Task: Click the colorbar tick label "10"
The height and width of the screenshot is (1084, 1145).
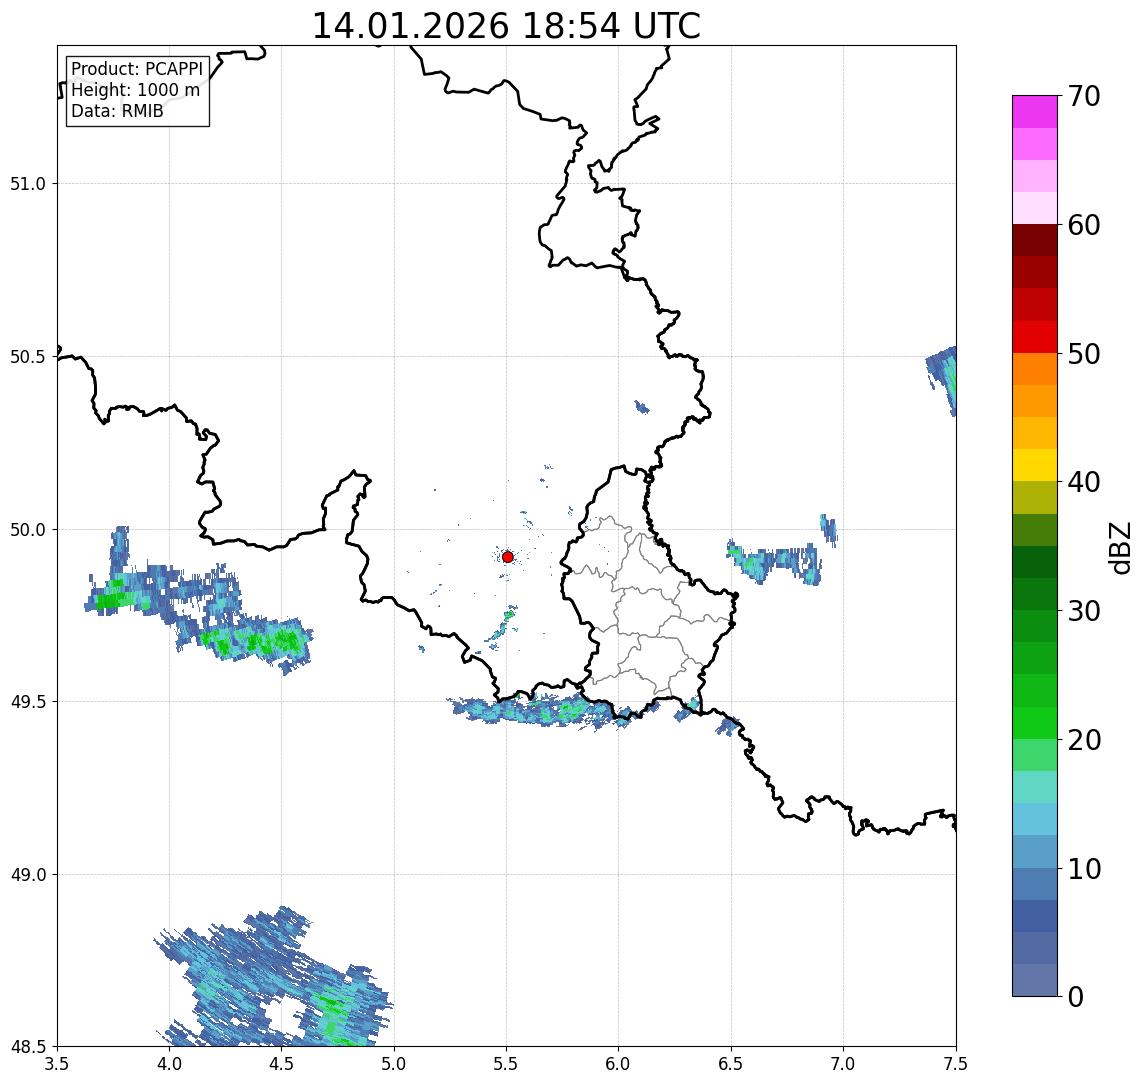Action: (x=1084, y=869)
